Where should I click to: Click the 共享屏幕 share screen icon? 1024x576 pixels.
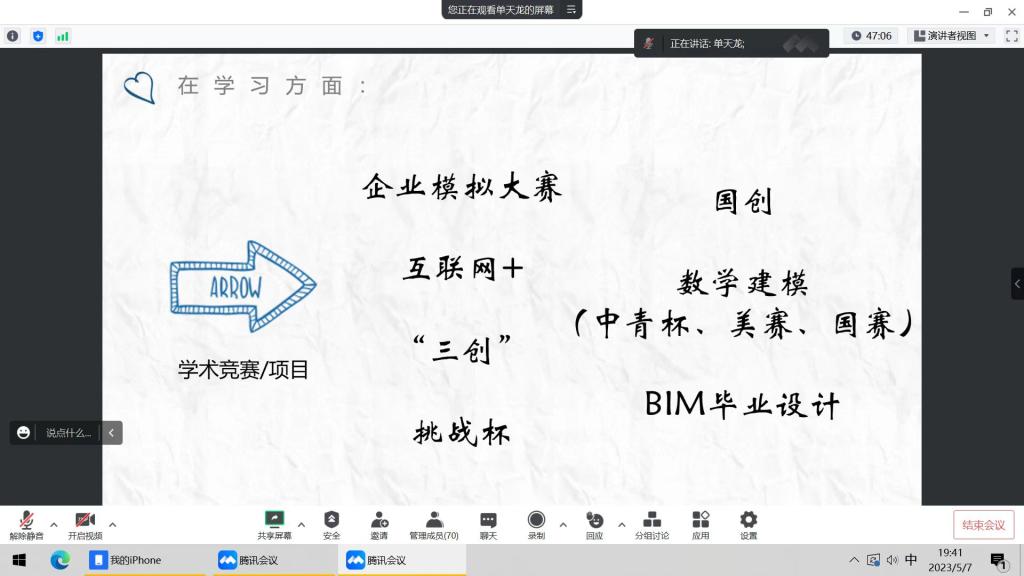click(x=274, y=524)
